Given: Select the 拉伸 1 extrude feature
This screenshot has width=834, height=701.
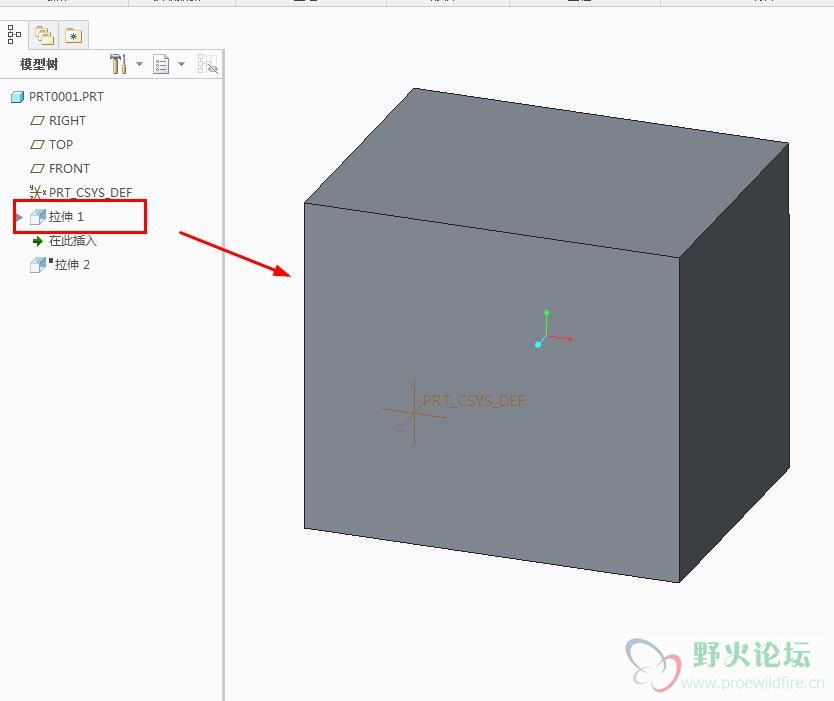Looking at the screenshot, I should tap(66, 216).
